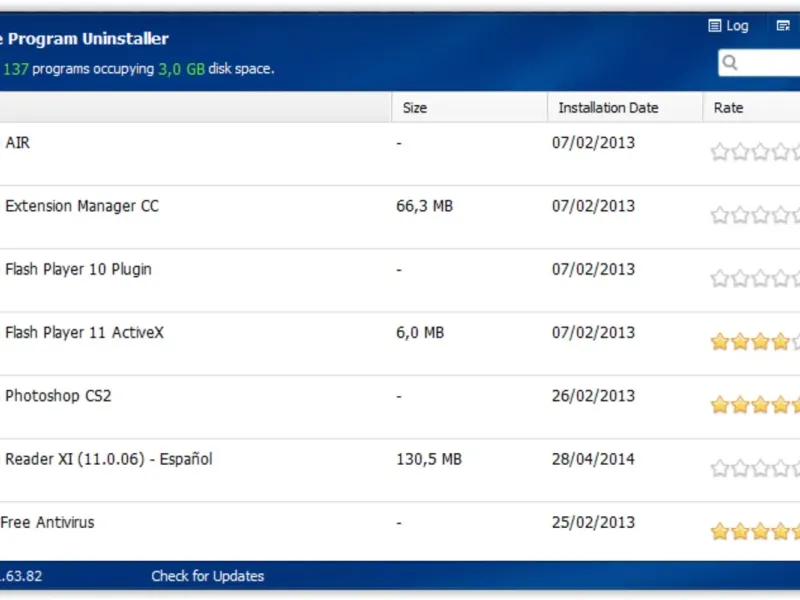
Task: Rate Reader XI with four stars
Action: 781,468
